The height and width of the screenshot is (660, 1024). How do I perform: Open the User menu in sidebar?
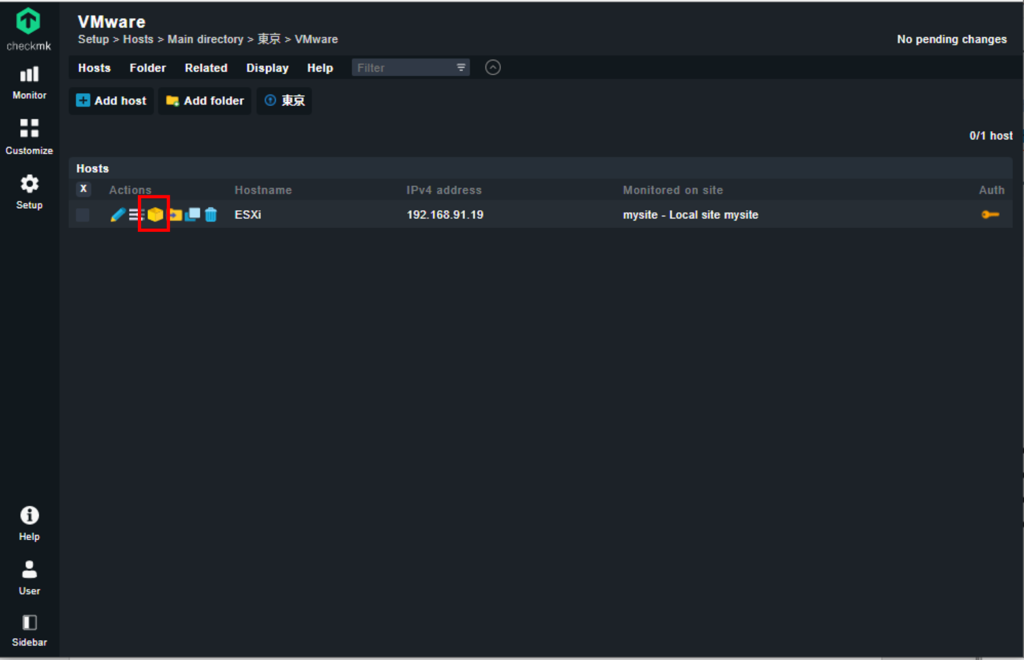[29, 578]
